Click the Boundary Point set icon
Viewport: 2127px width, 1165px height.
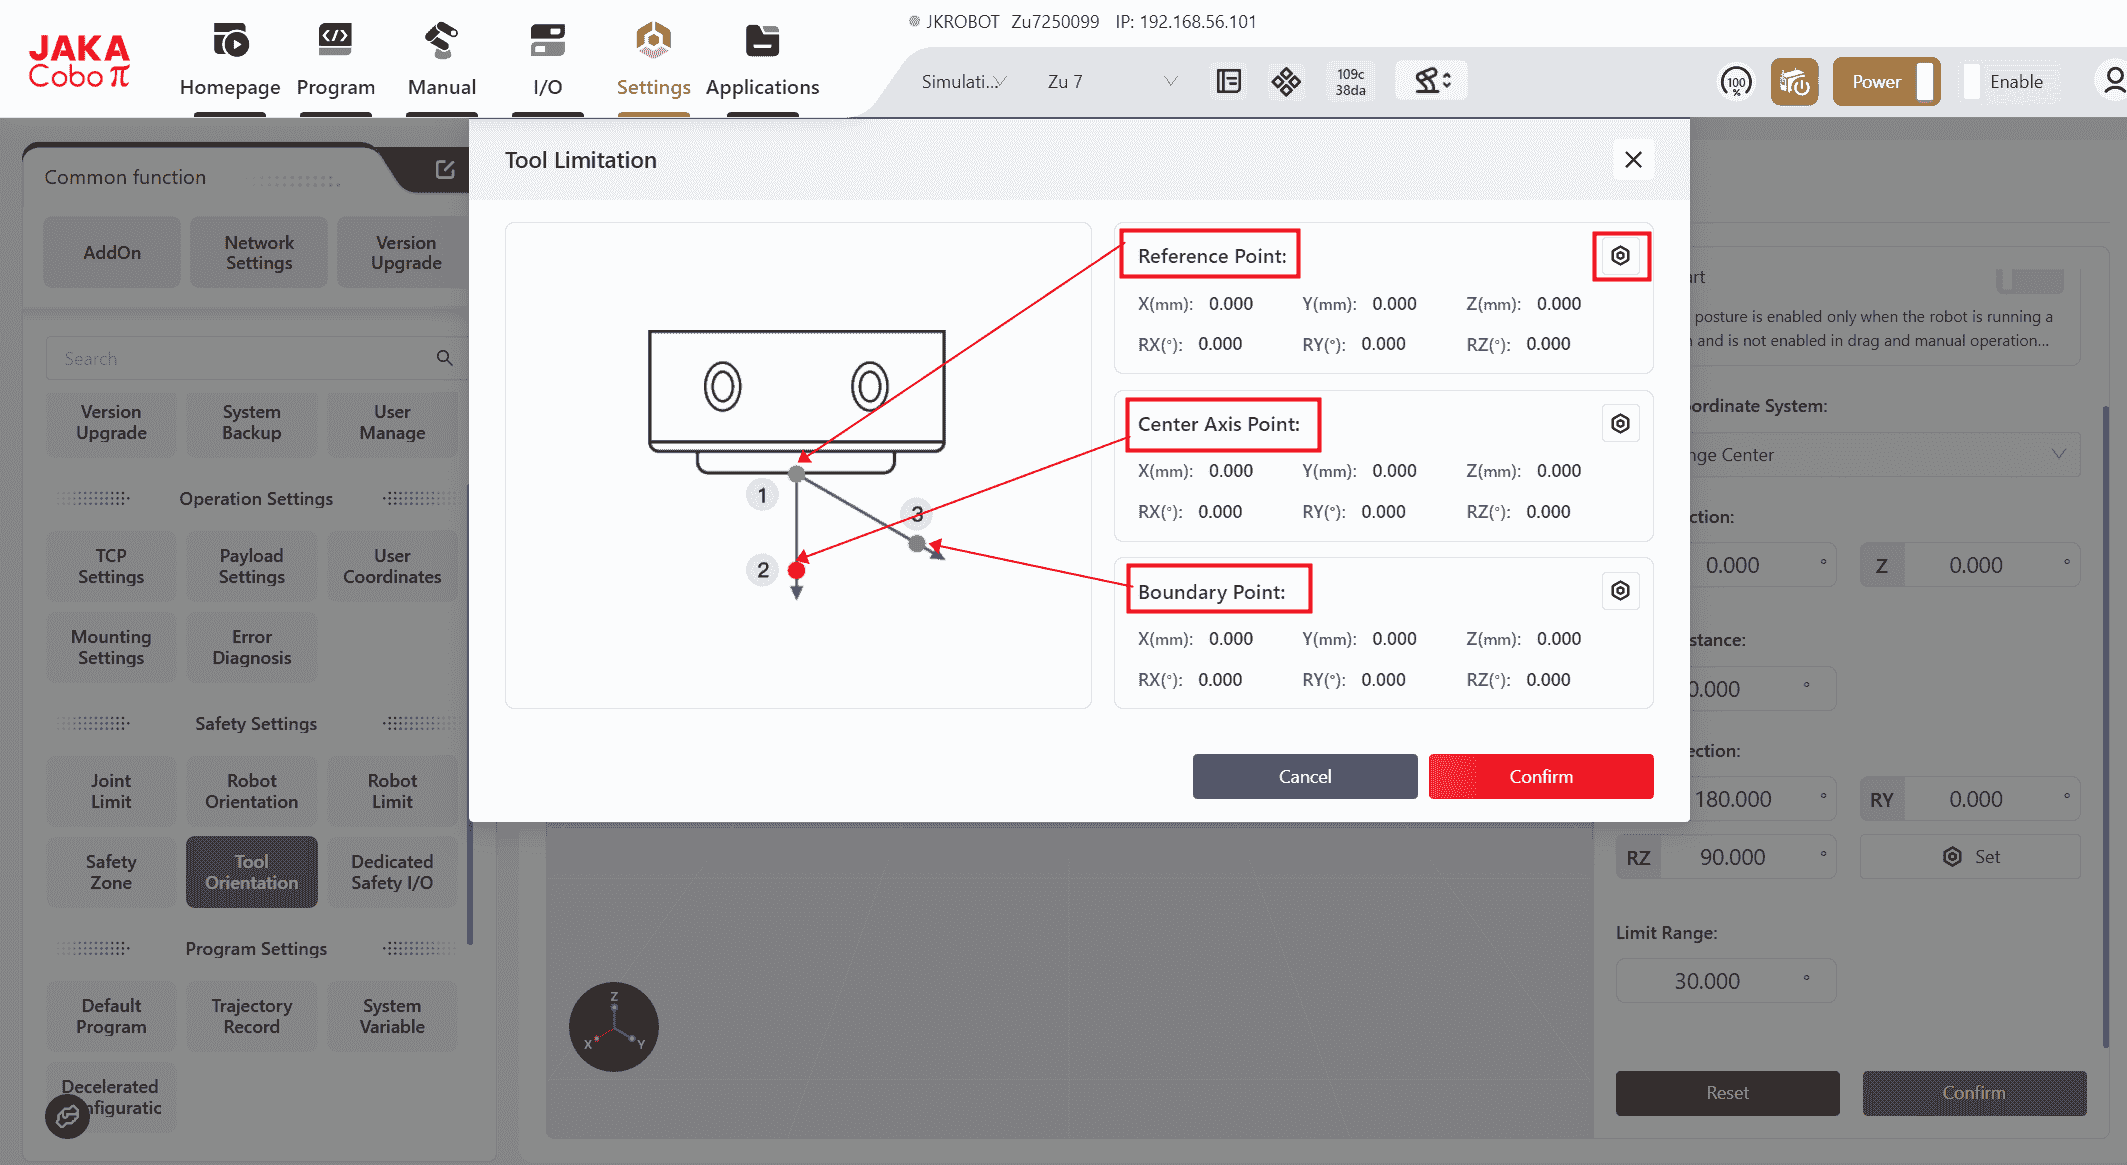pyautogui.click(x=1620, y=591)
